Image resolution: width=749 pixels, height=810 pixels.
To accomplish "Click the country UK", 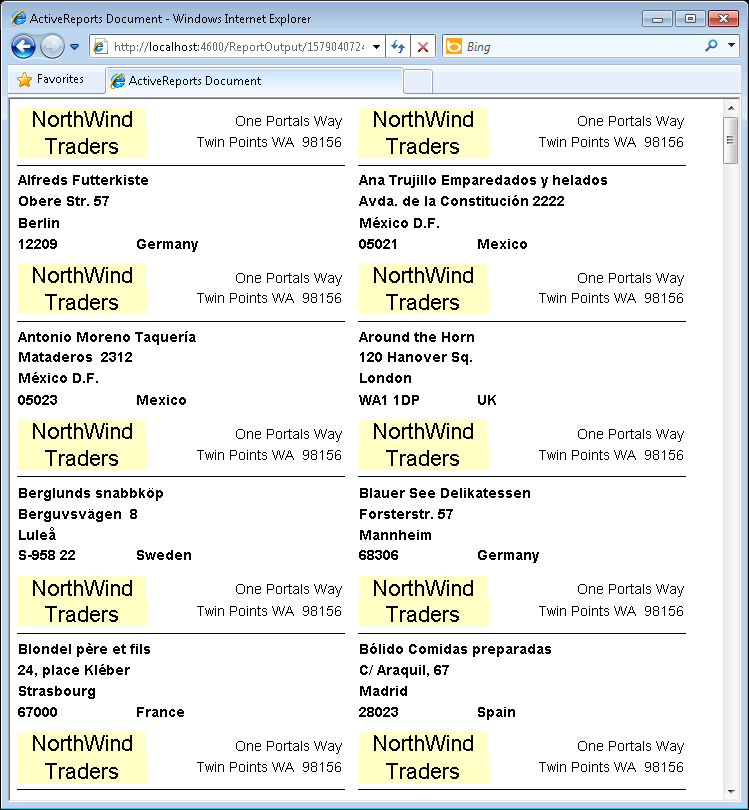I will coord(487,400).
